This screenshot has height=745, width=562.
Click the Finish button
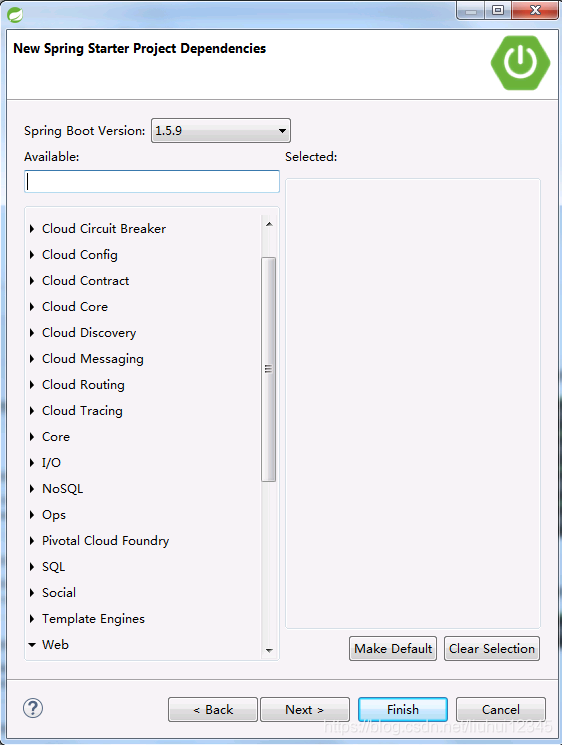click(x=403, y=709)
